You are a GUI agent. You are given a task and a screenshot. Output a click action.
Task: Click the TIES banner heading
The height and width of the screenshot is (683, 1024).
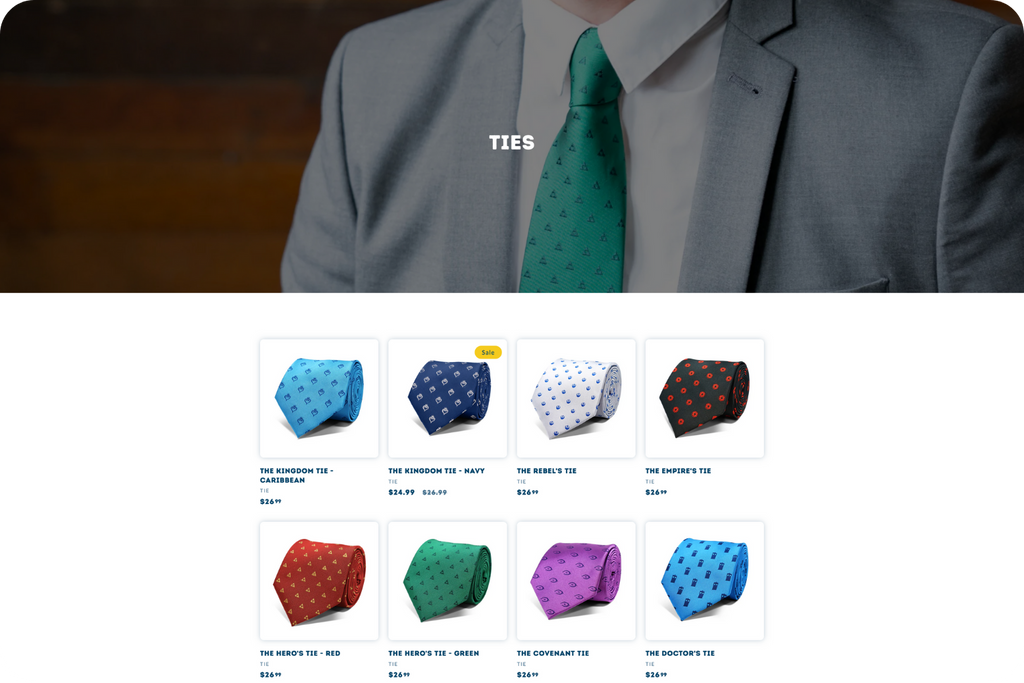[x=512, y=142]
